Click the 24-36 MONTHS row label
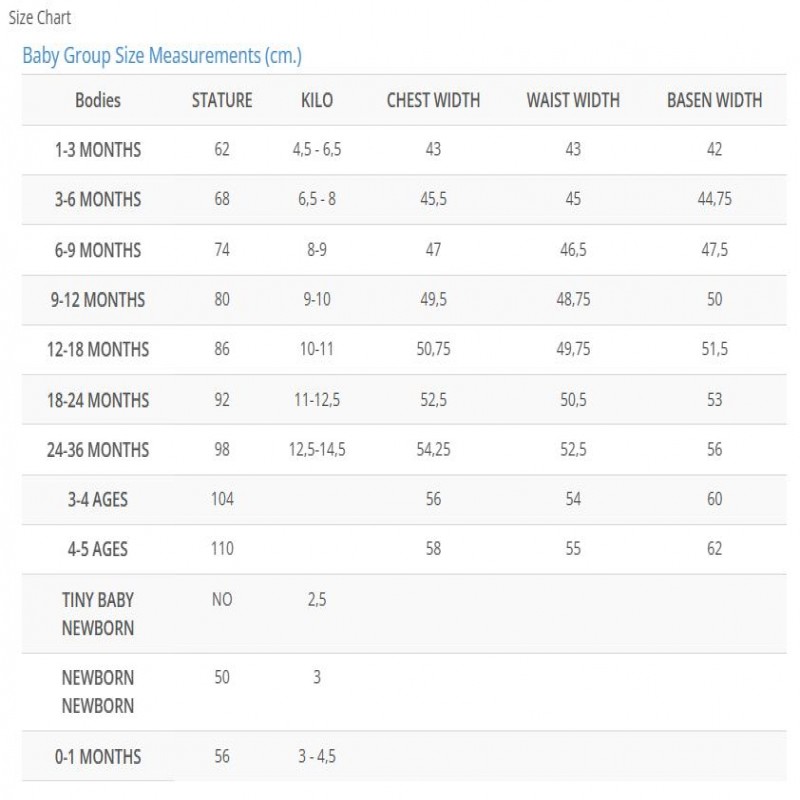Image resolution: width=800 pixels, height=800 pixels. click(98, 450)
